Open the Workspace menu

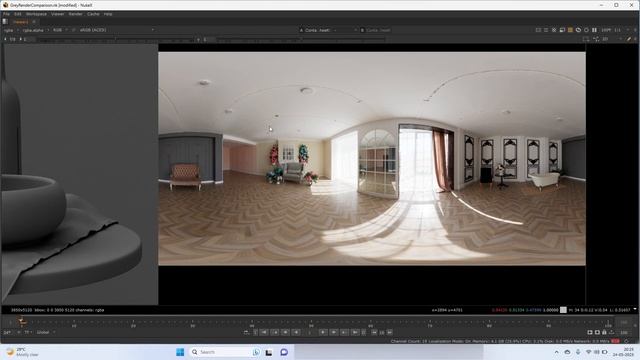(x=36, y=14)
